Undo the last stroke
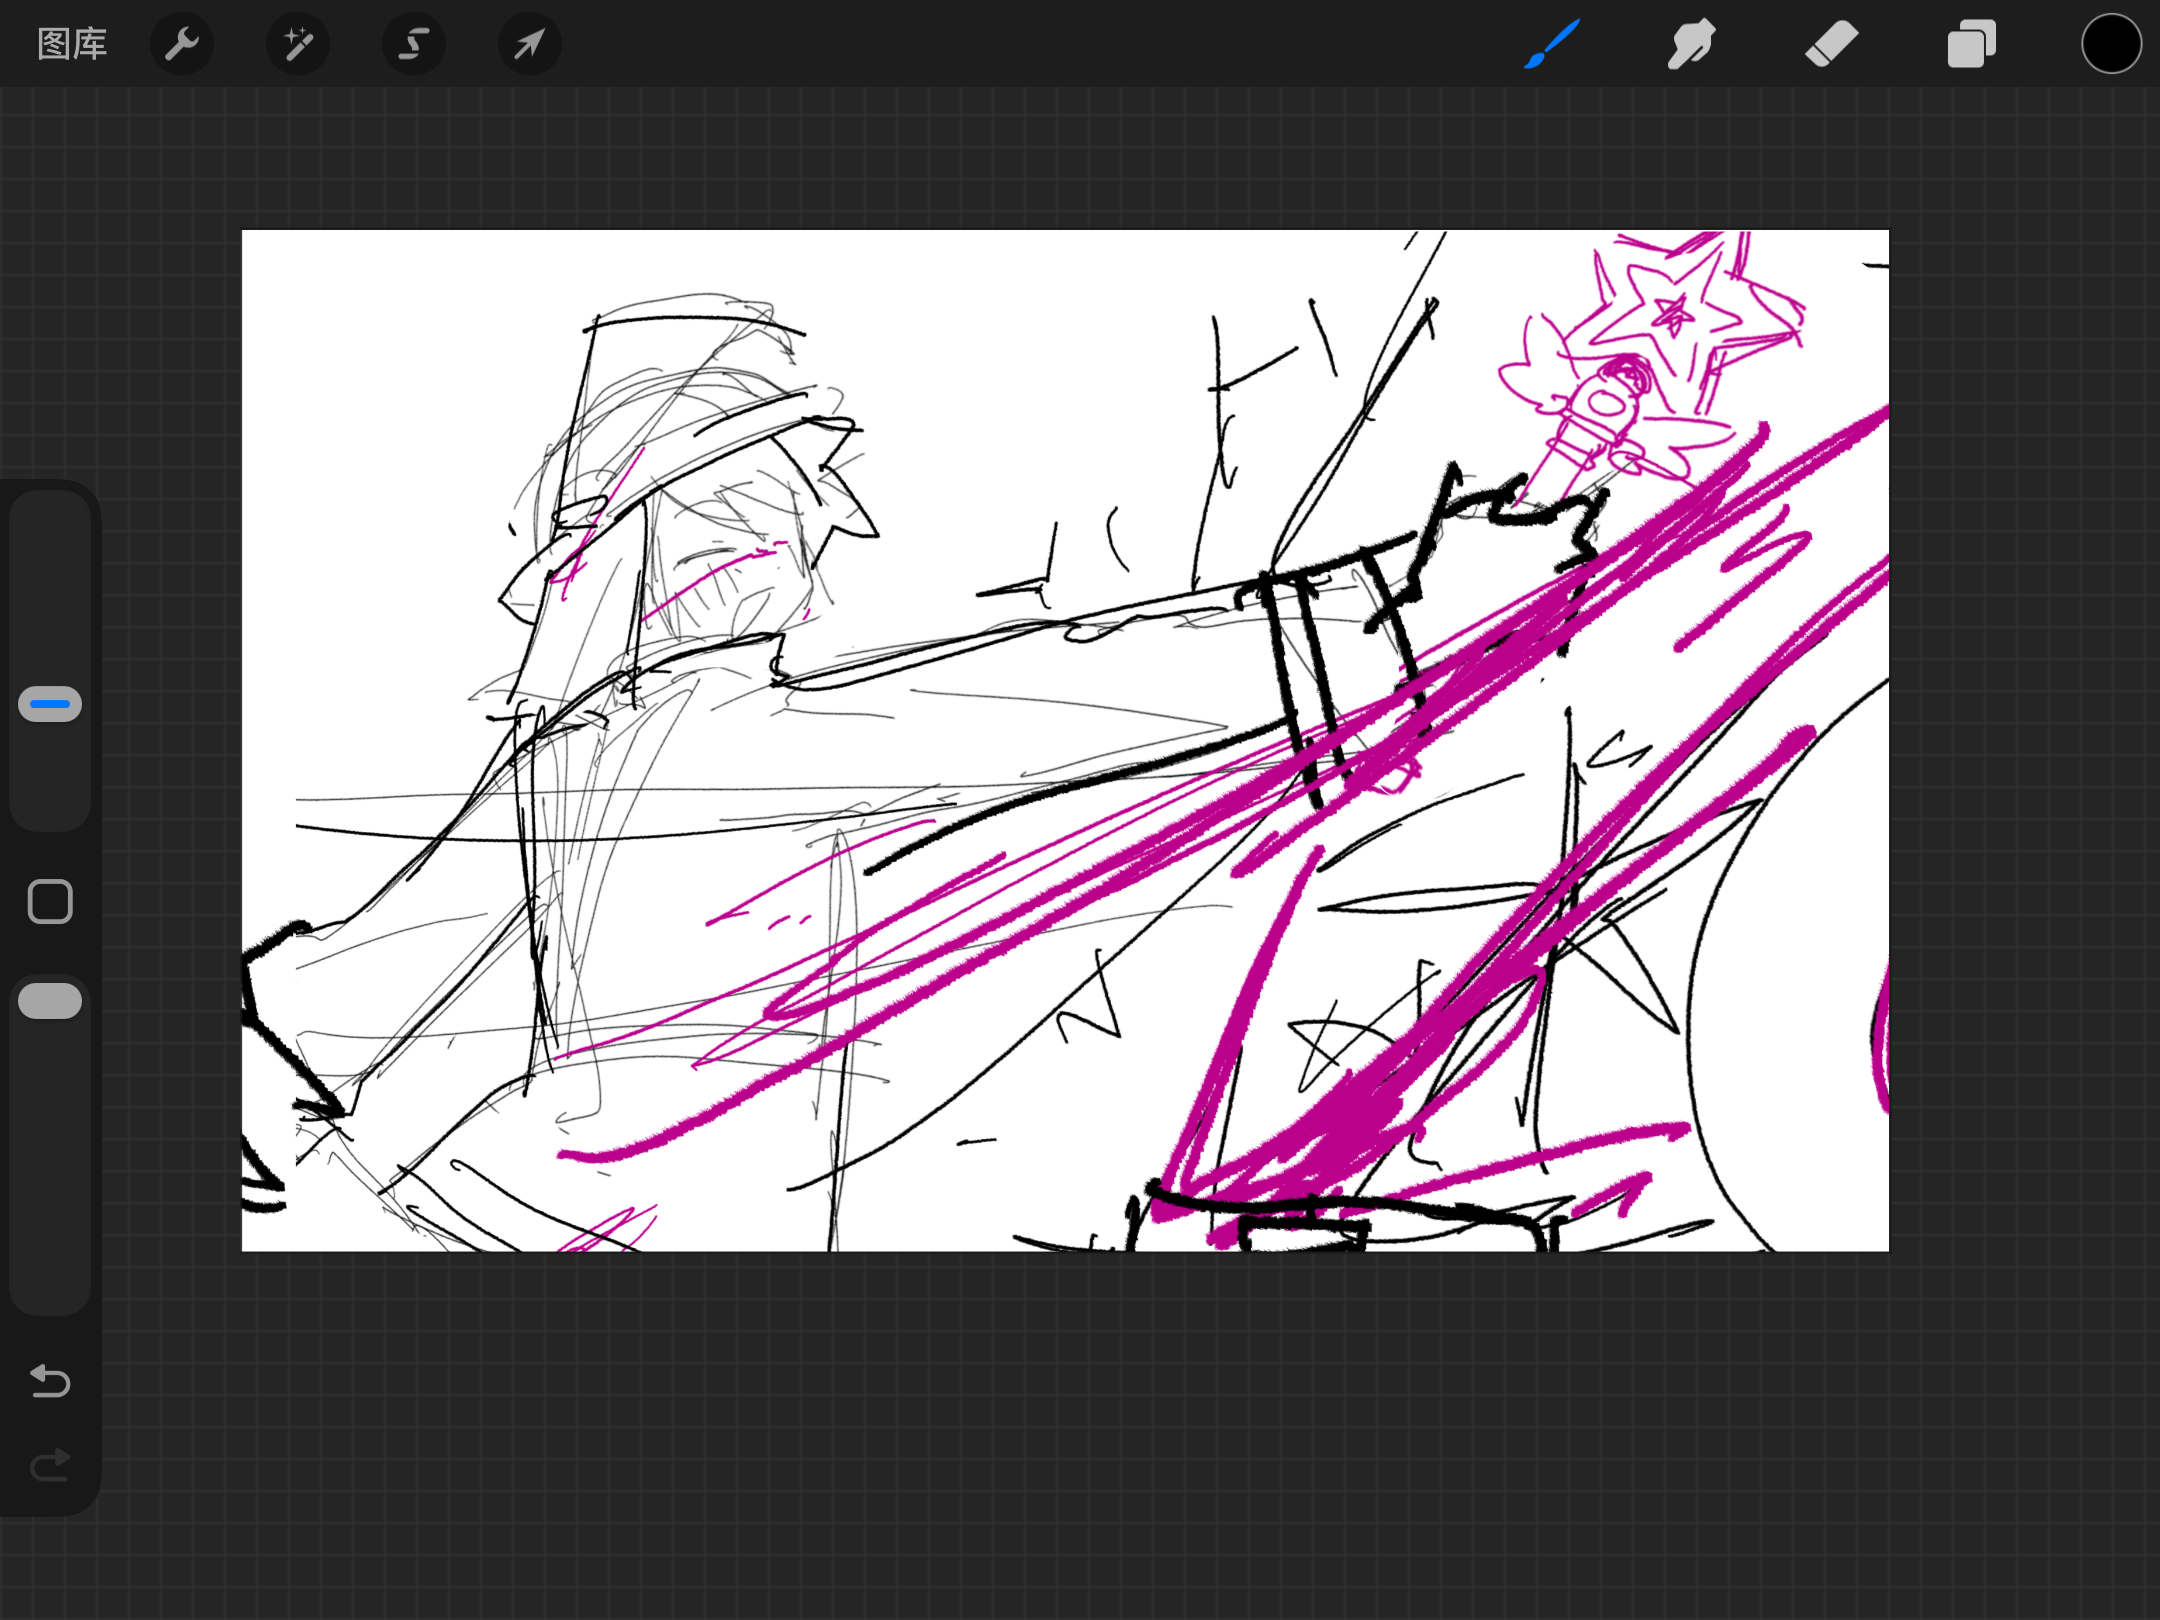 [x=50, y=1381]
